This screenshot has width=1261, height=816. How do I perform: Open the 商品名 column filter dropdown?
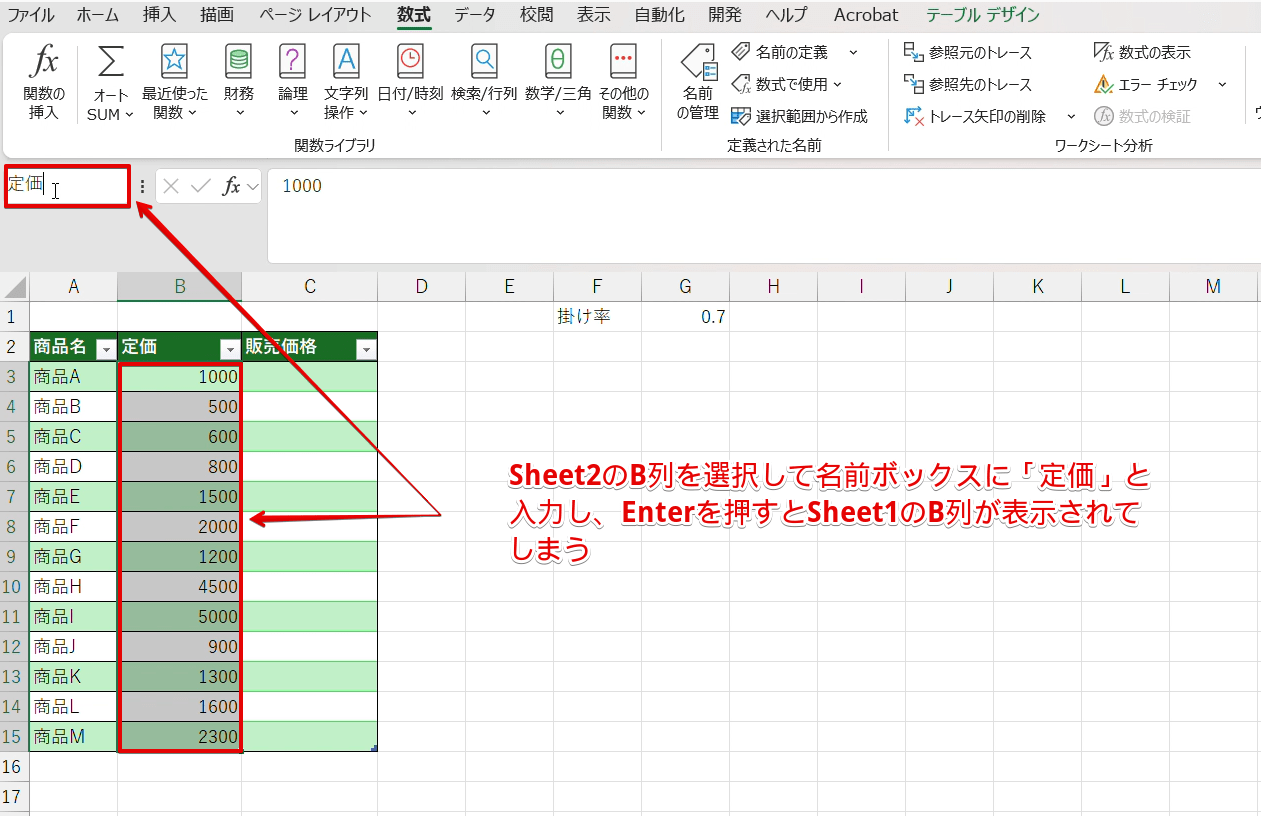click(105, 349)
